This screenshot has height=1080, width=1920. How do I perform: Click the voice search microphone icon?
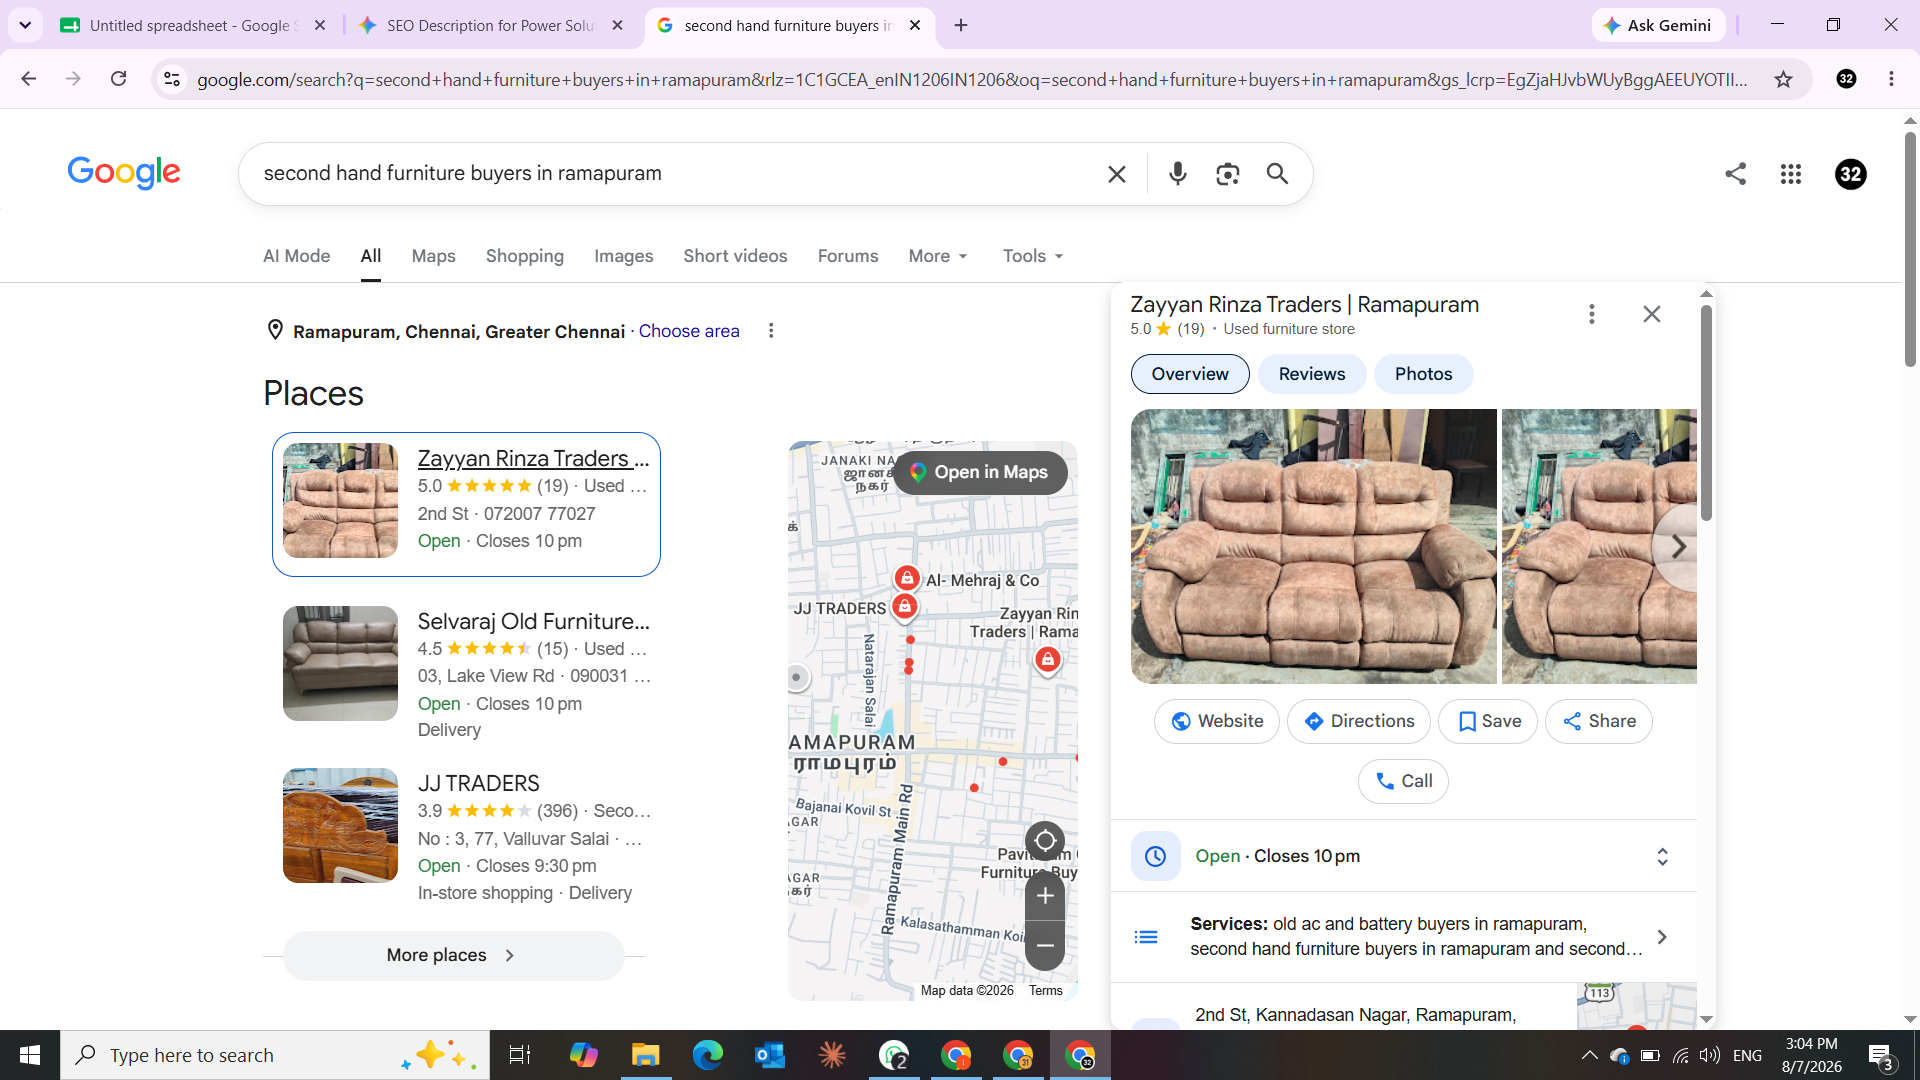coord(1178,174)
